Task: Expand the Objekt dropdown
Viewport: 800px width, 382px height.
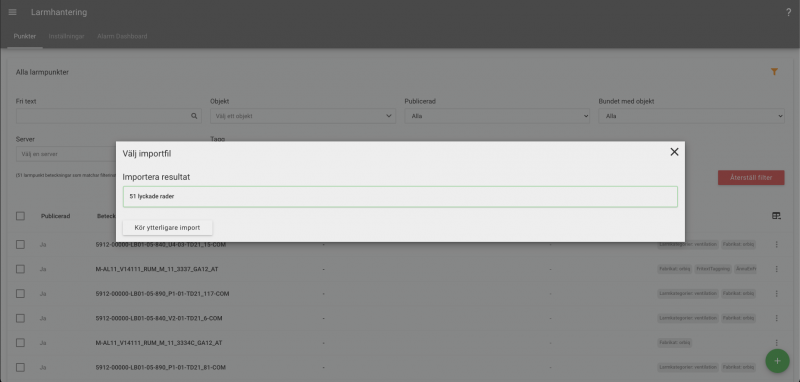Action: click(x=303, y=116)
